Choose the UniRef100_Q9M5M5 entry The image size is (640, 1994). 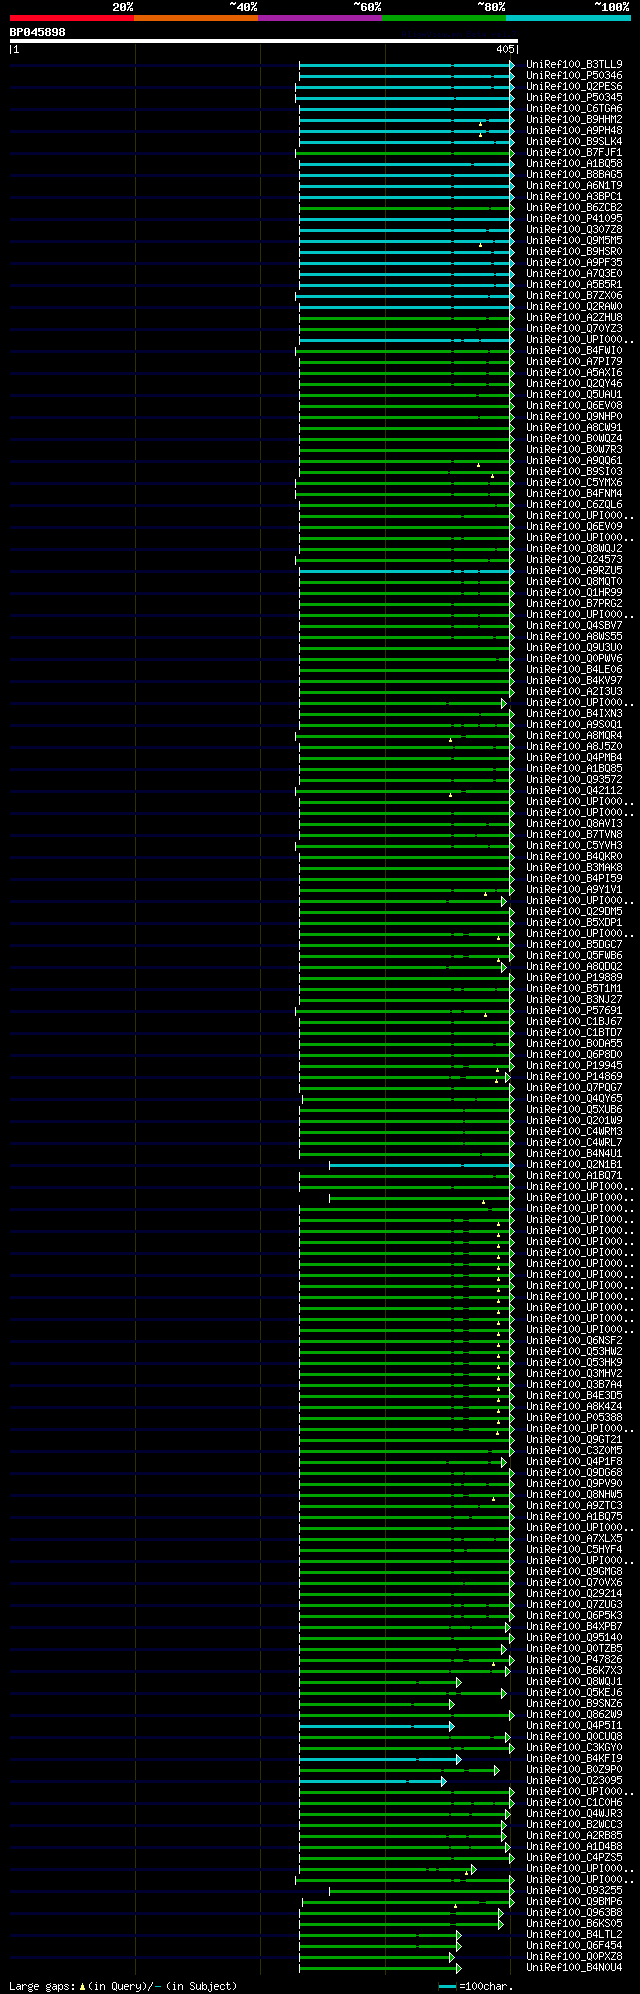coord(574,240)
